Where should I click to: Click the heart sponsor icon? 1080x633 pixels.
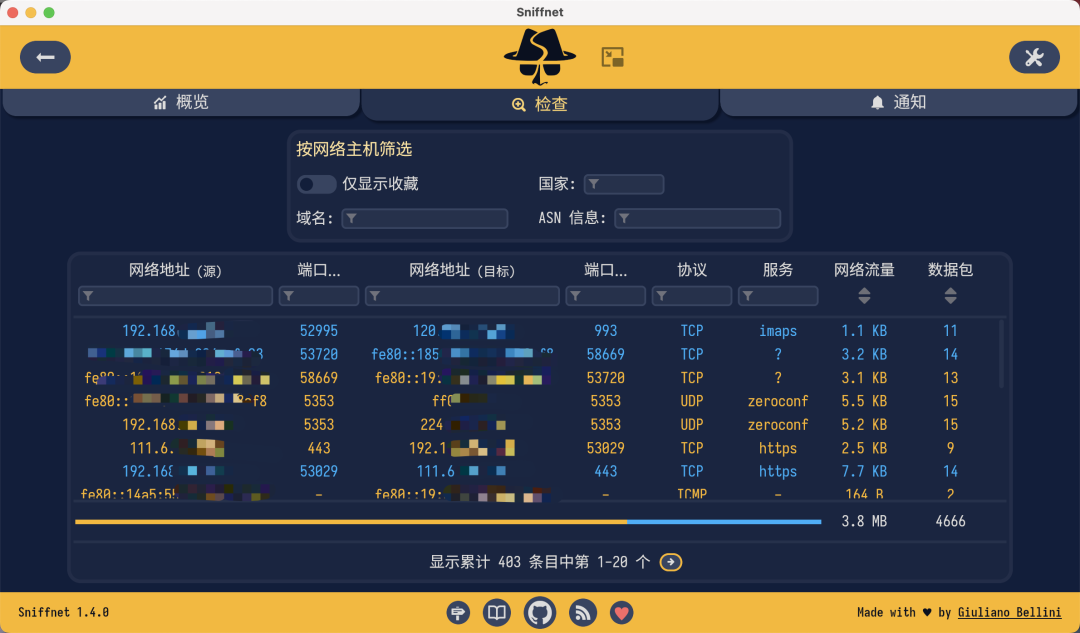[622, 612]
